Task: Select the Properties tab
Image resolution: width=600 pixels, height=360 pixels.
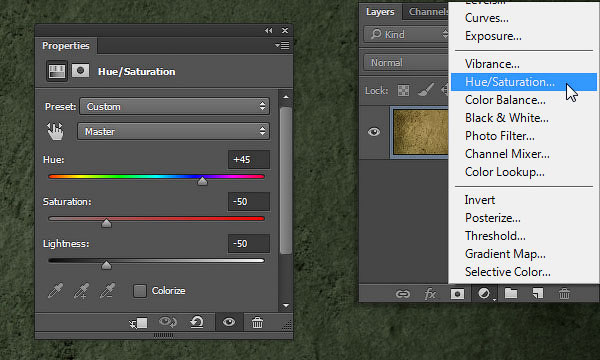Action: coord(66,46)
